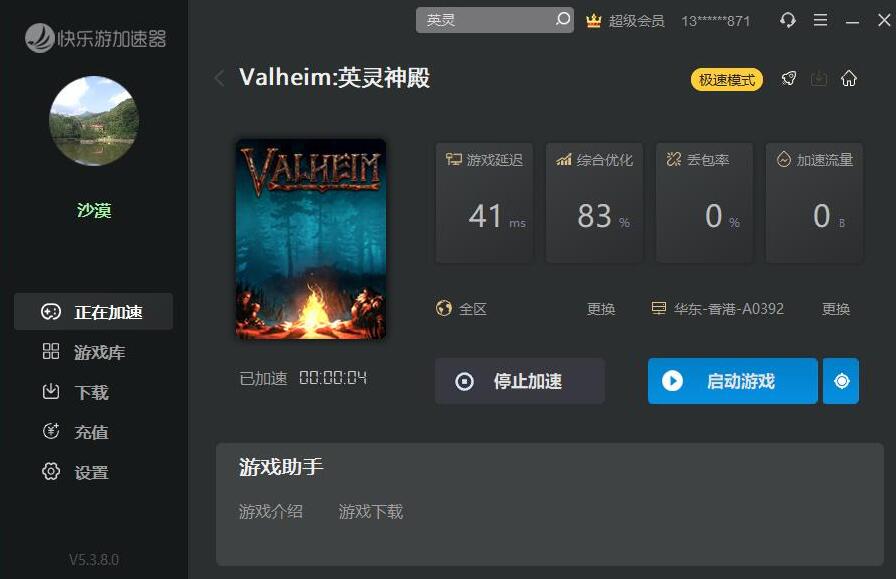Go back using the left arrow
Screen dimensions: 896x579
(219, 78)
